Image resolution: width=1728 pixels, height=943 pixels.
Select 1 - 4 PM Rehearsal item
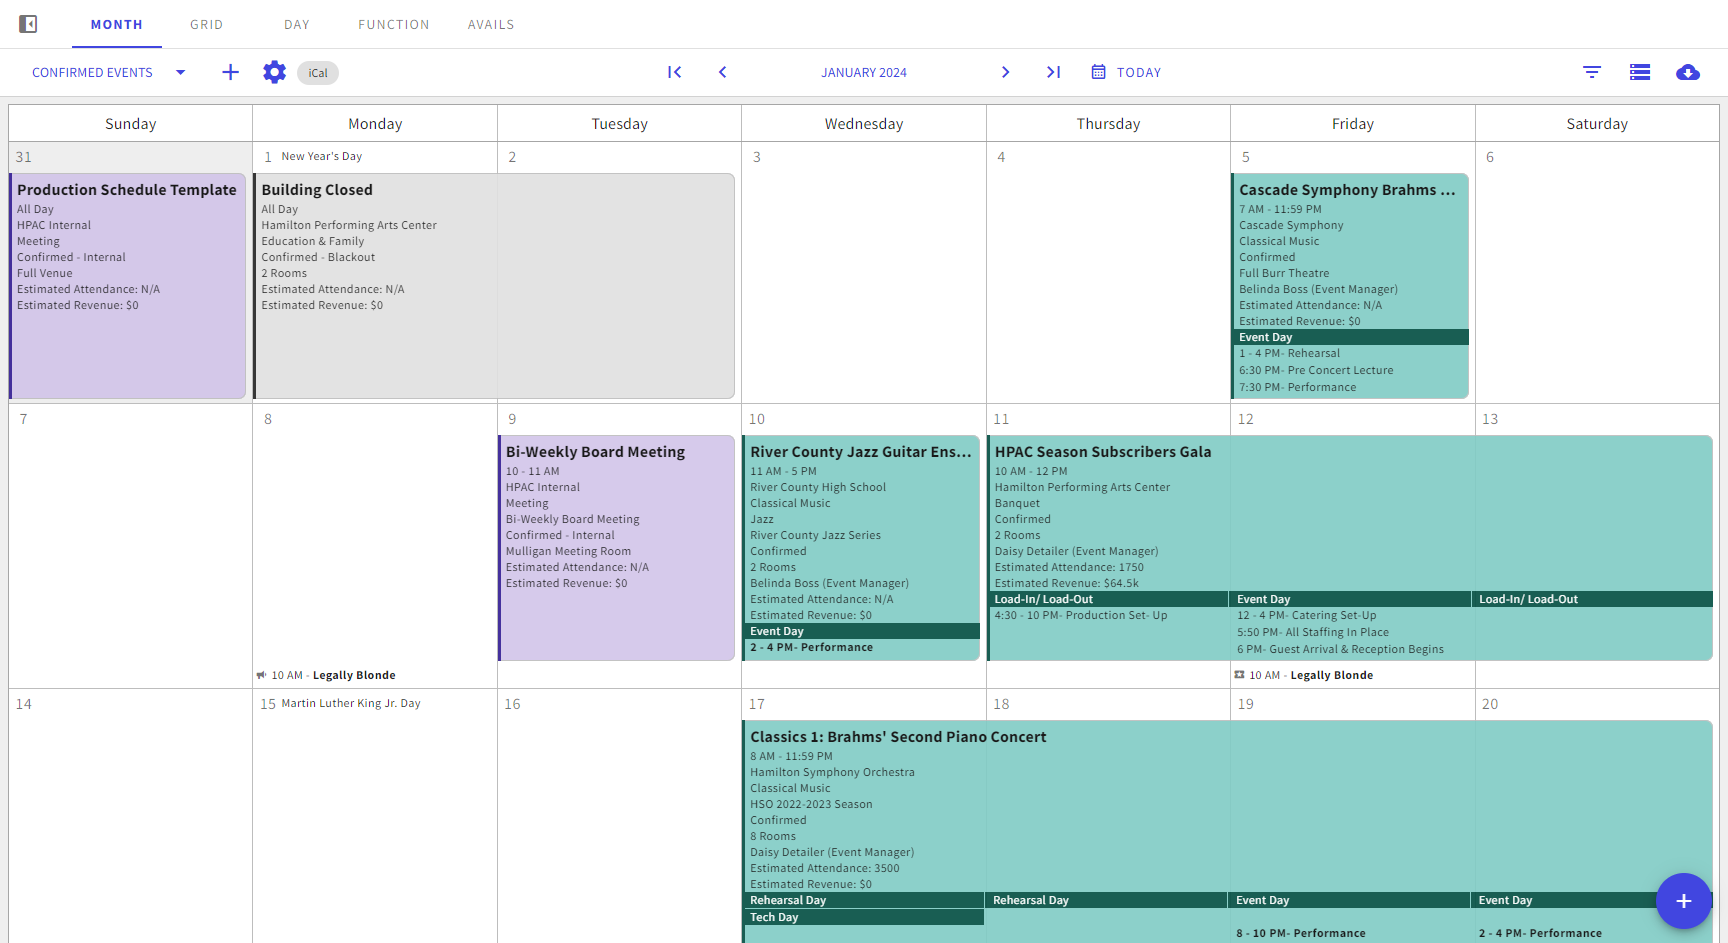pos(1290,353)
